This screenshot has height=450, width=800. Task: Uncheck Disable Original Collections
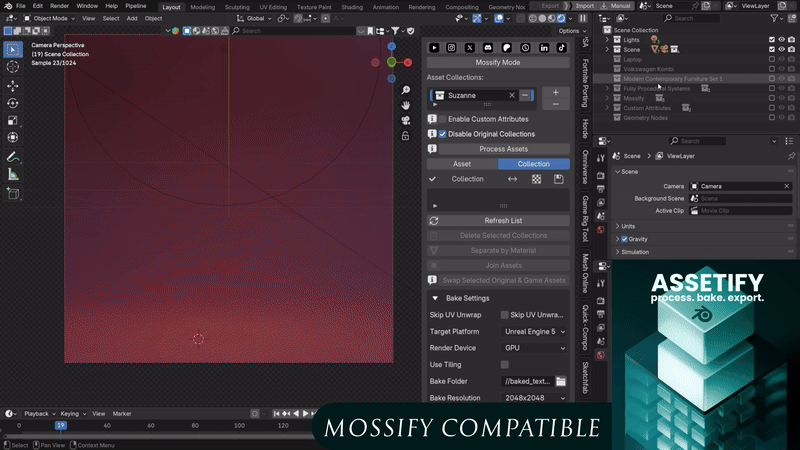pos(442,134)
